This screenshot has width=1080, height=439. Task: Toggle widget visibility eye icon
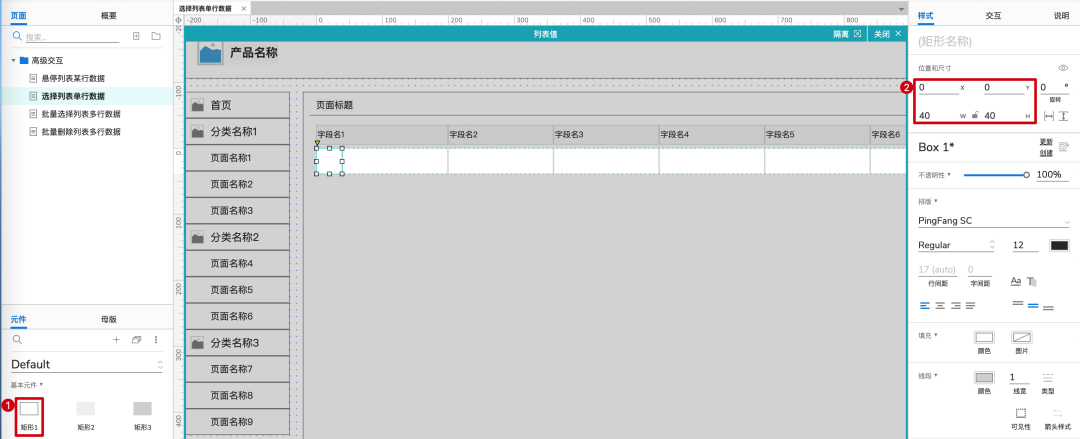click(1063, 68)
